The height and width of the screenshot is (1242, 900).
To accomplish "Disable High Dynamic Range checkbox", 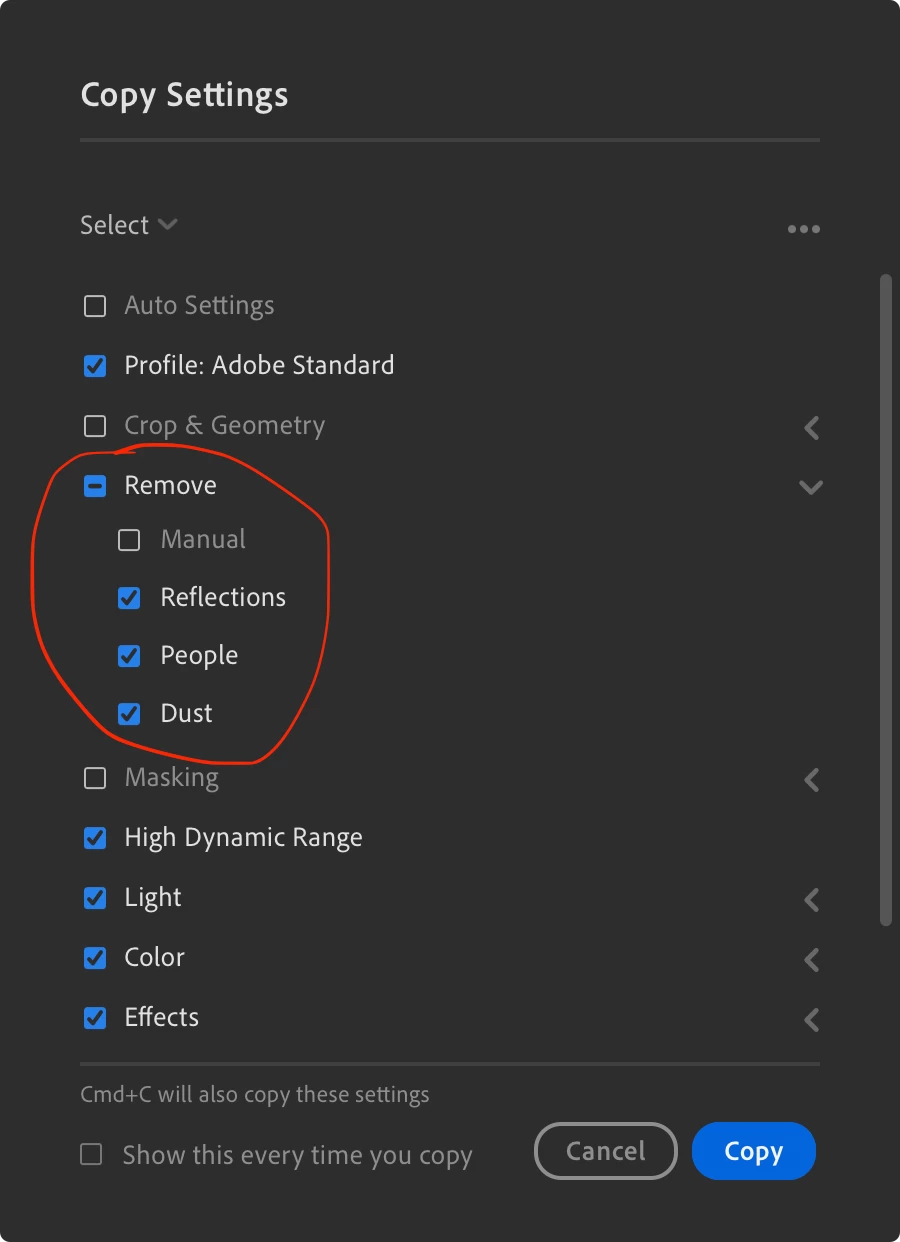I will [x=95, y=838].
